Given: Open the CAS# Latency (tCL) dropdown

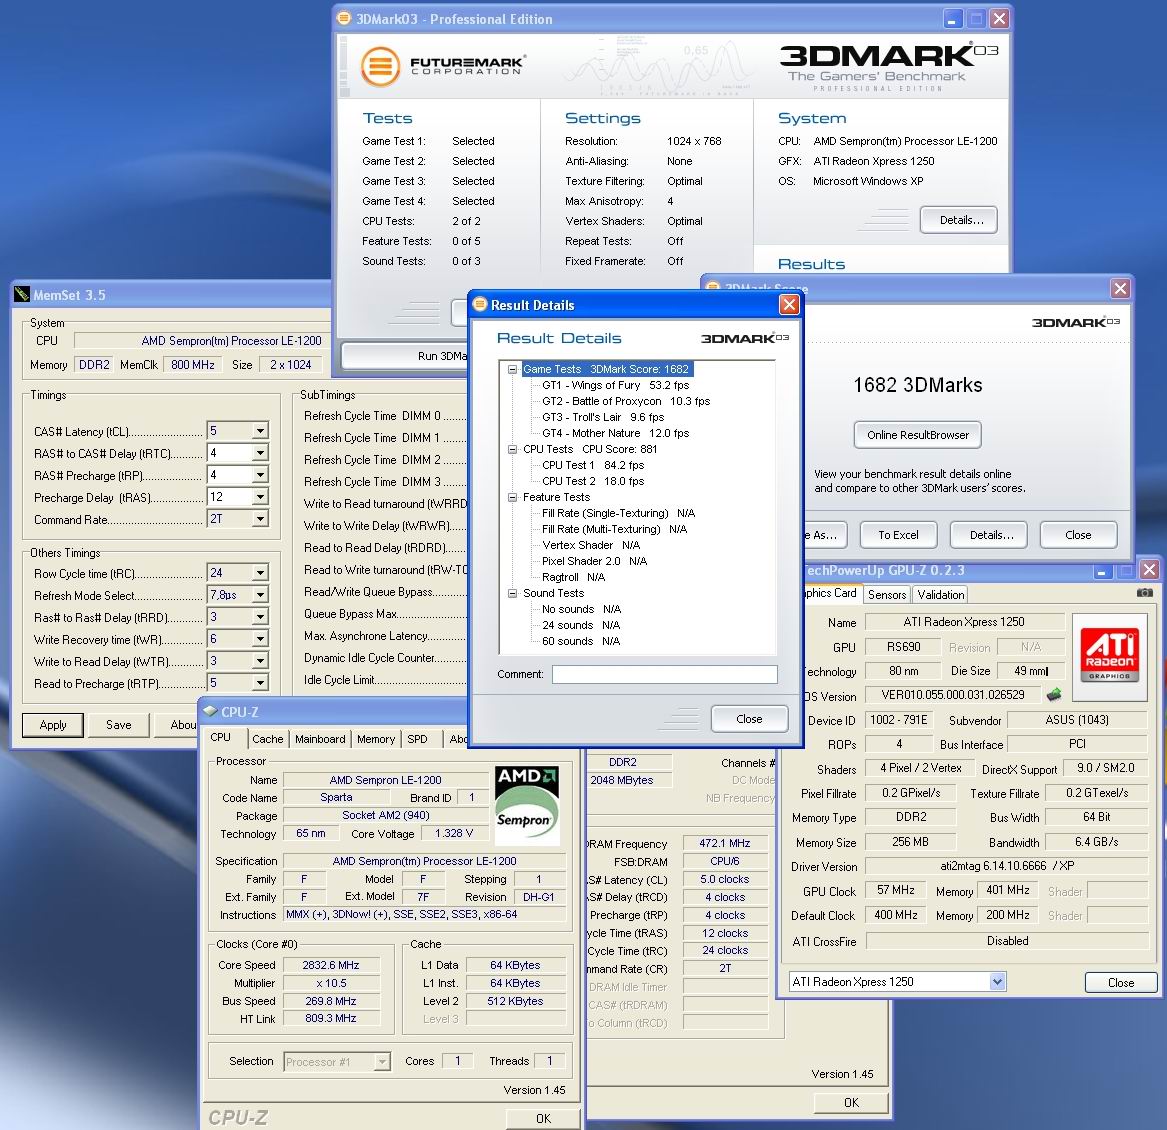Looking at the screenshot, I should point(260,430).
